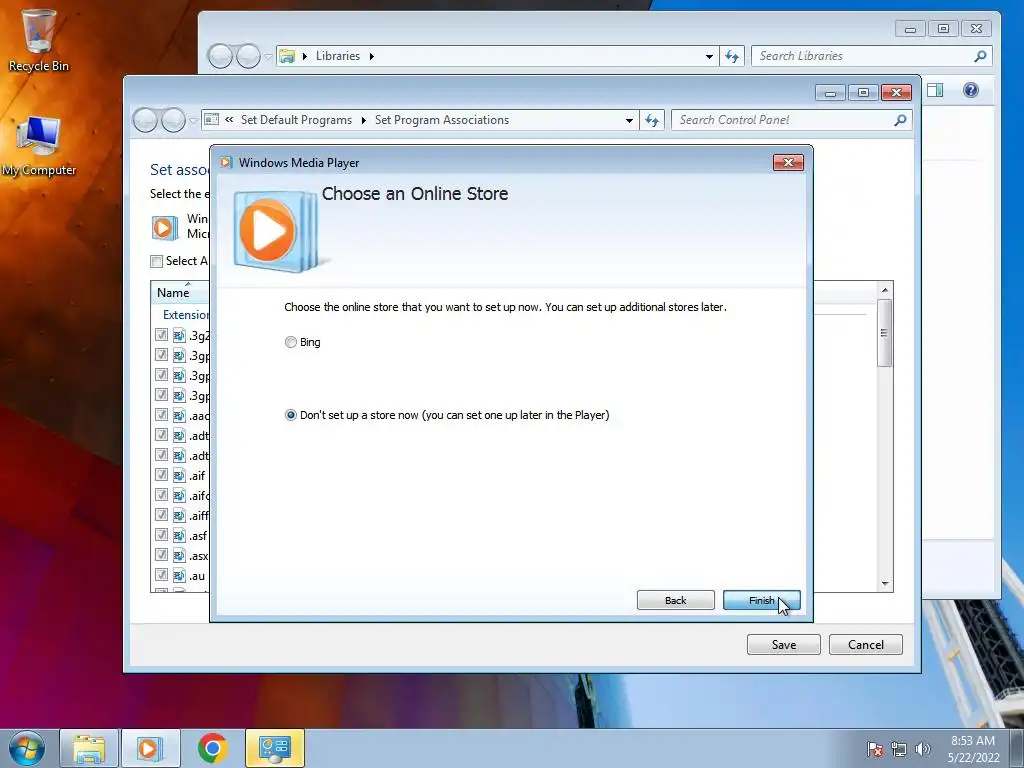Image resolution: width=1024 pixels, height=768 pixels.
Task: Click the double chevron in the Control Panel breadcrumb
Action: pos(229,120)
